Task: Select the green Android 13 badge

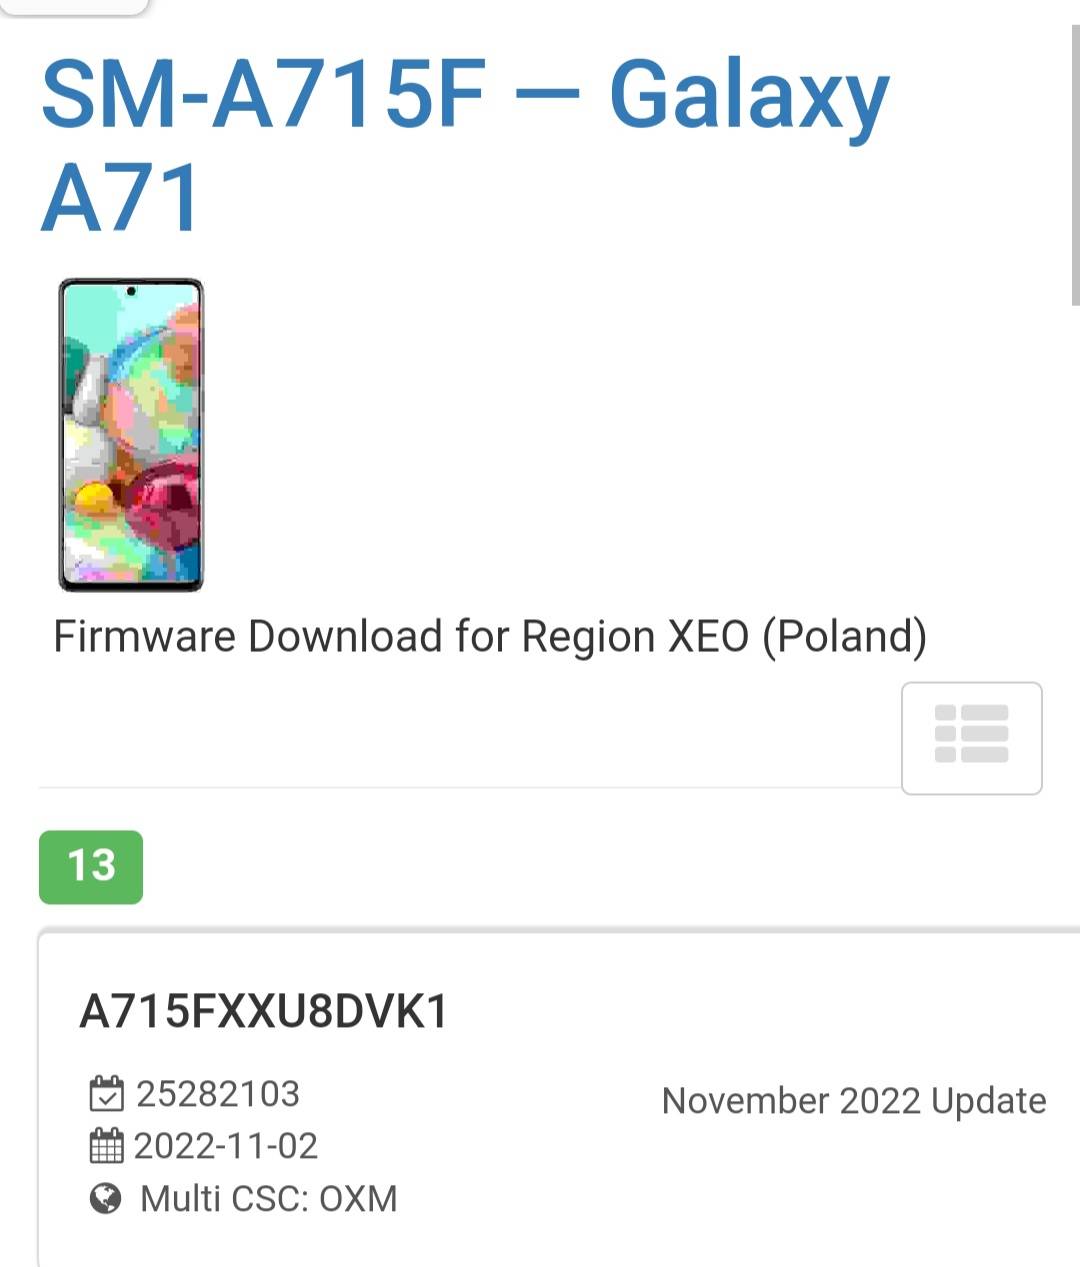Action: coord(91,866)
